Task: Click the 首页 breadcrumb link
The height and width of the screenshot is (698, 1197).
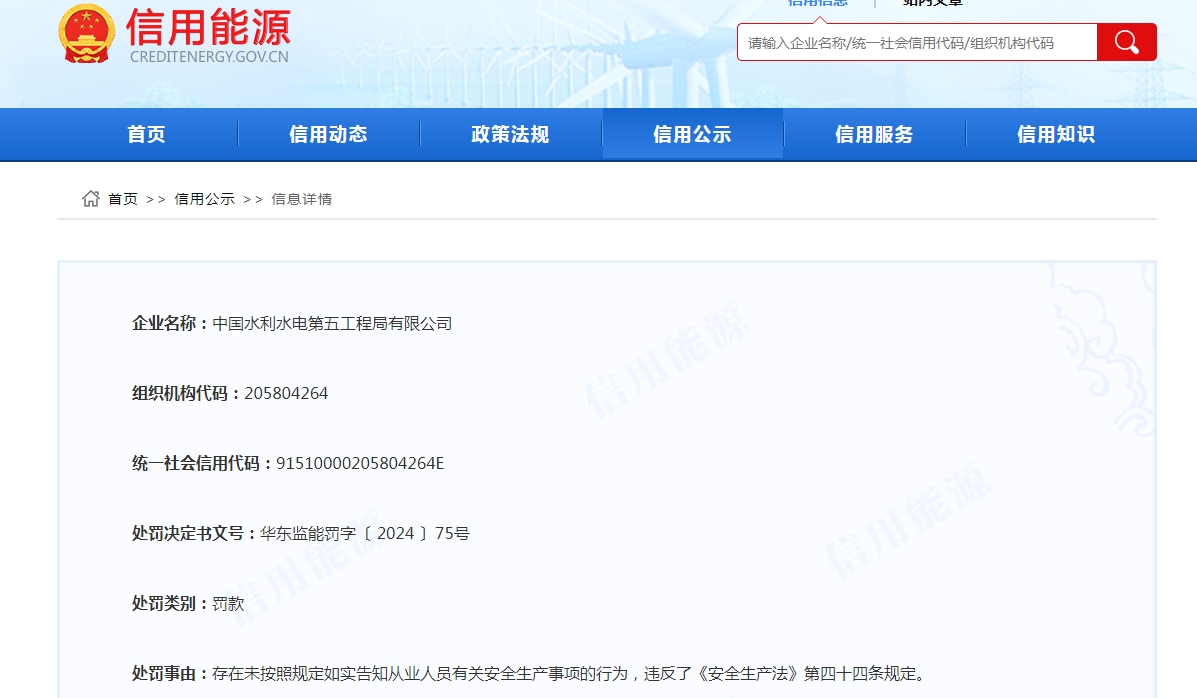Action: pyautogui.click(x=123, y=199)
